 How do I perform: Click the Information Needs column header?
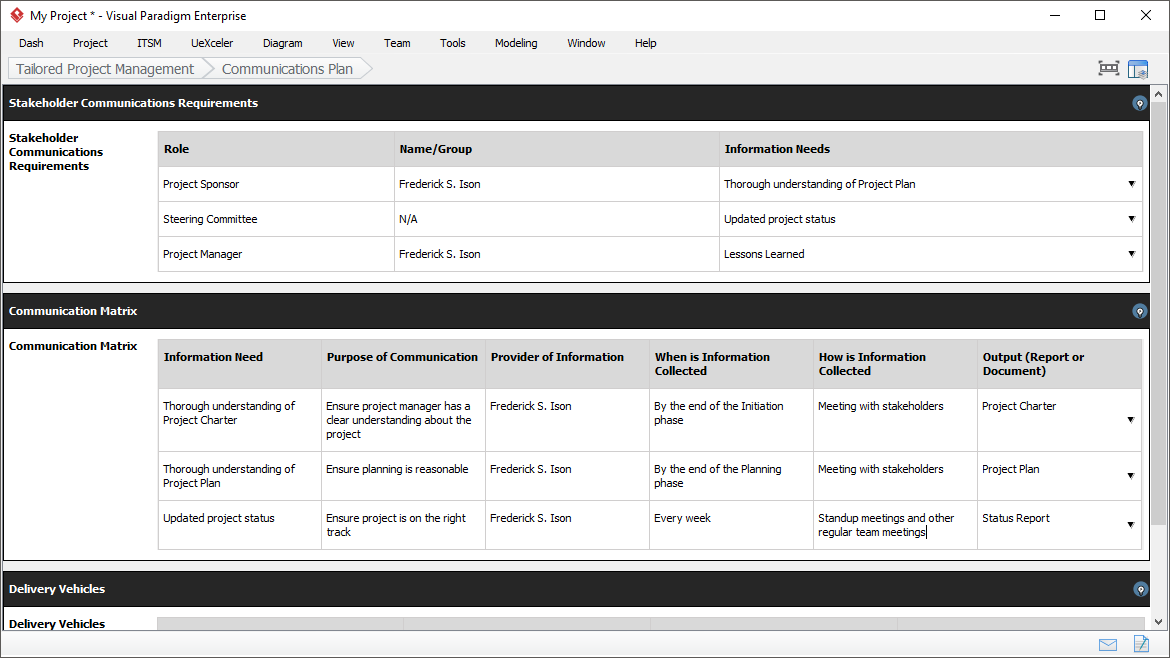click(931, 149)
